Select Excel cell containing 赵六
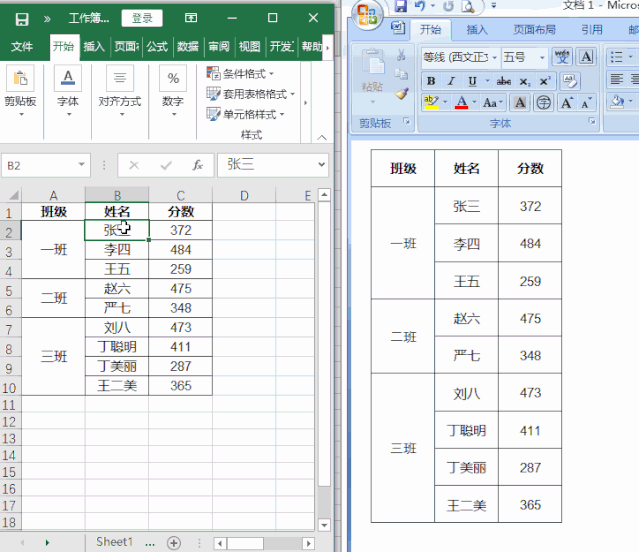Screen dimensions: 639x552 pos(117,288)
